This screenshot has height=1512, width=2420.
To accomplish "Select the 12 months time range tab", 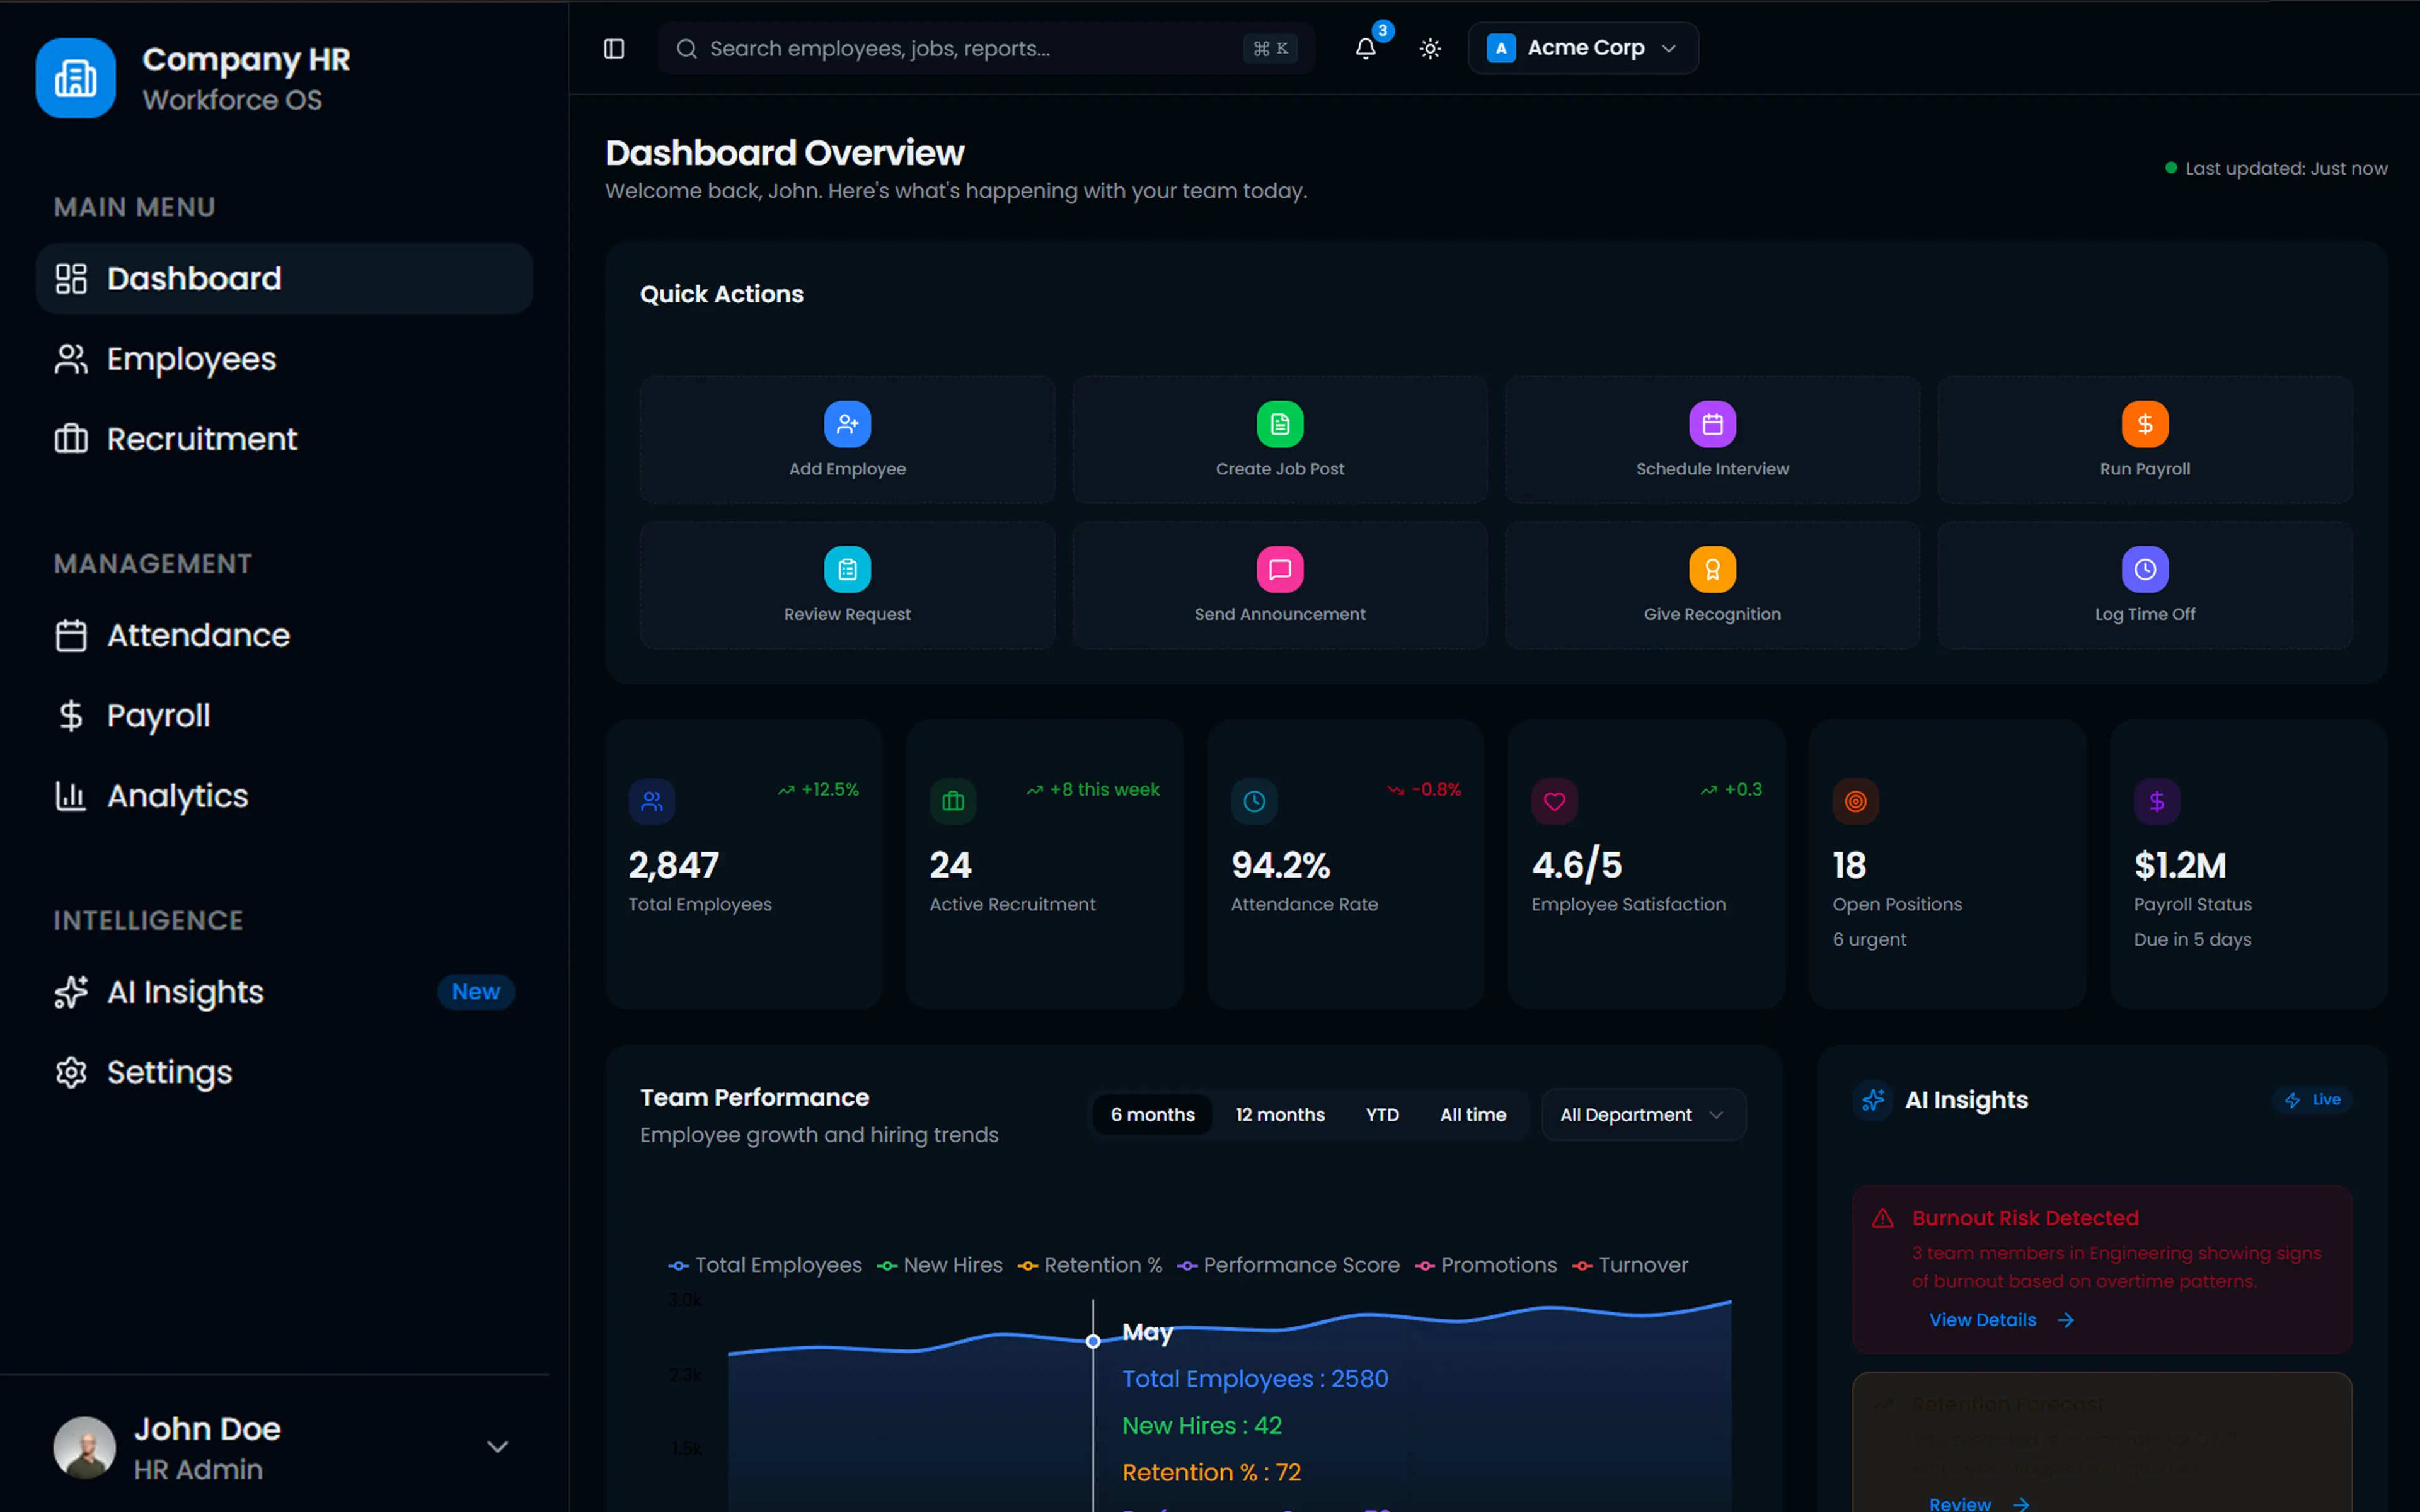I will tap(1279, 1114).
